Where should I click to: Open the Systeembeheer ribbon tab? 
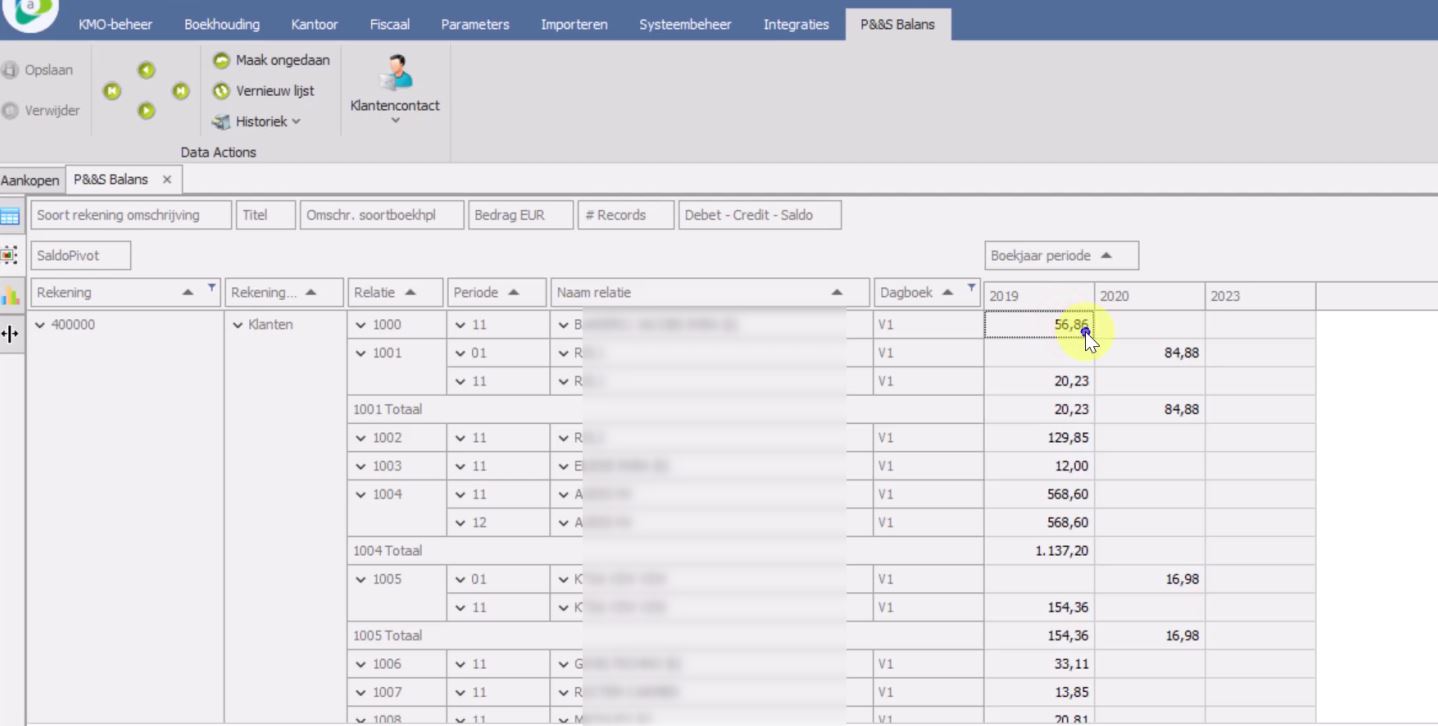point(686,24)
